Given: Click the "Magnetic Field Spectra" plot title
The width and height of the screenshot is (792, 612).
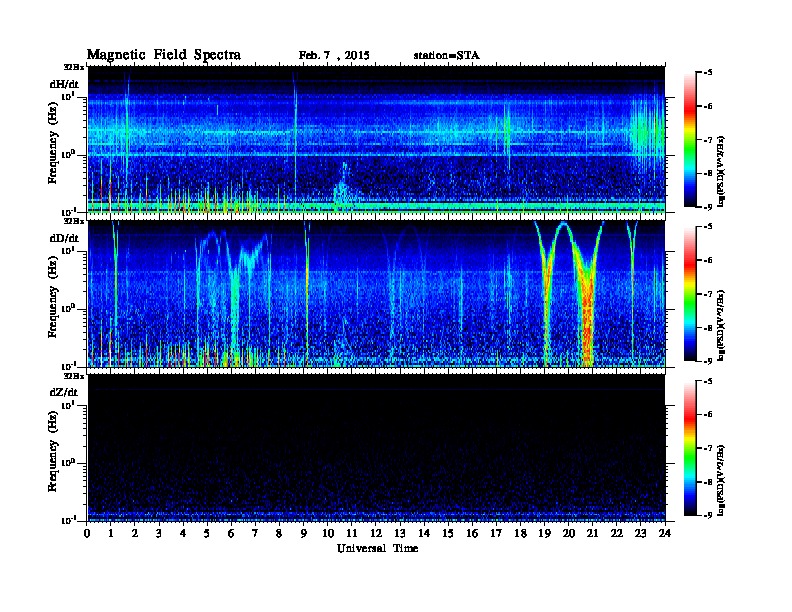Looking at the screenshot, I should (164, 55).
